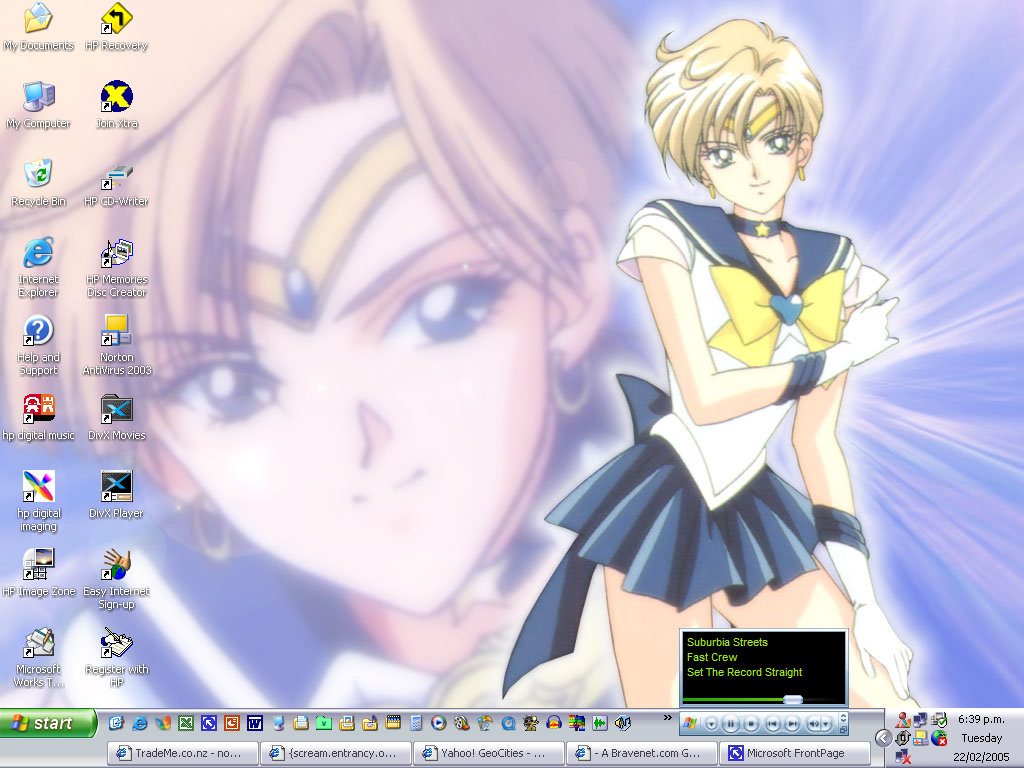Select the Help and Support shortcut
1024x768 pixels.
click(x=38, y=345)
